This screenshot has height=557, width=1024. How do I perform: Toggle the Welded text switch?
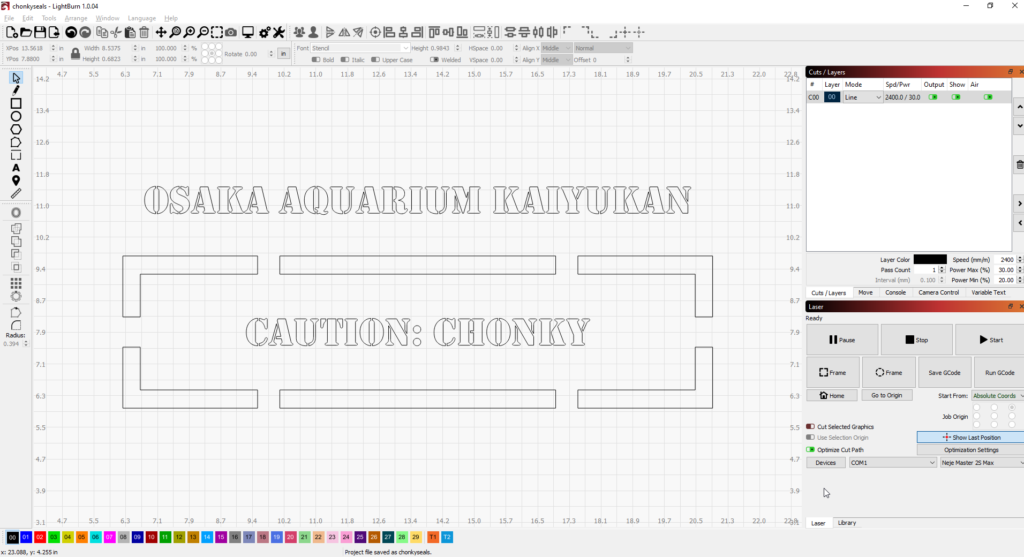434,59
